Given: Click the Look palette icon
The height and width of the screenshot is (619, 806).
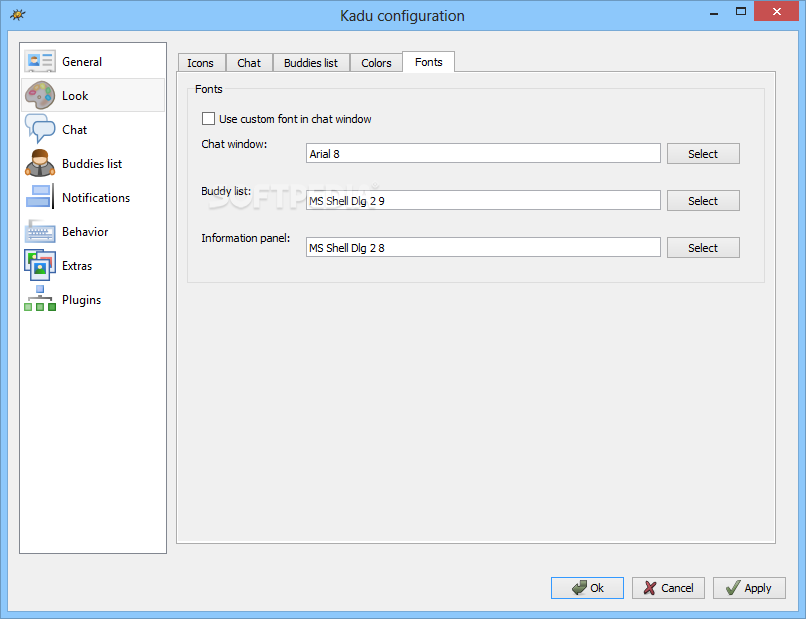Looking at the screenshot, I should tap(40, 95).
